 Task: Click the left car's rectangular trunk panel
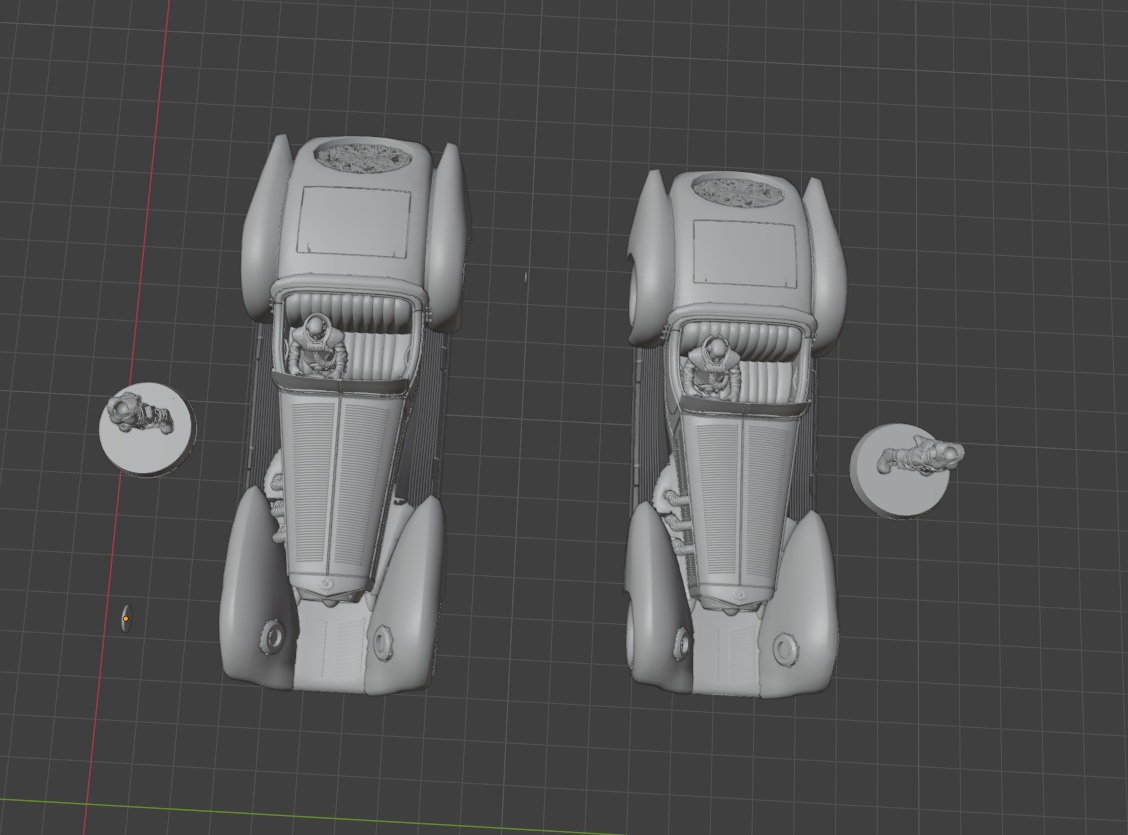click(355, 221)
